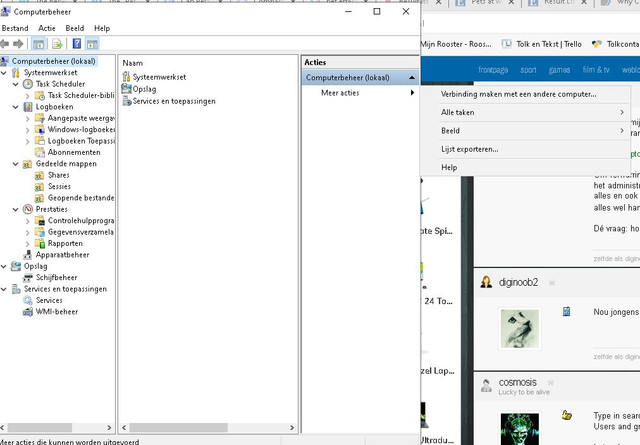The image size is (640, 445).
Task: Select Systeemwerkset icon in the Naam list
Action: click(127, 77)
